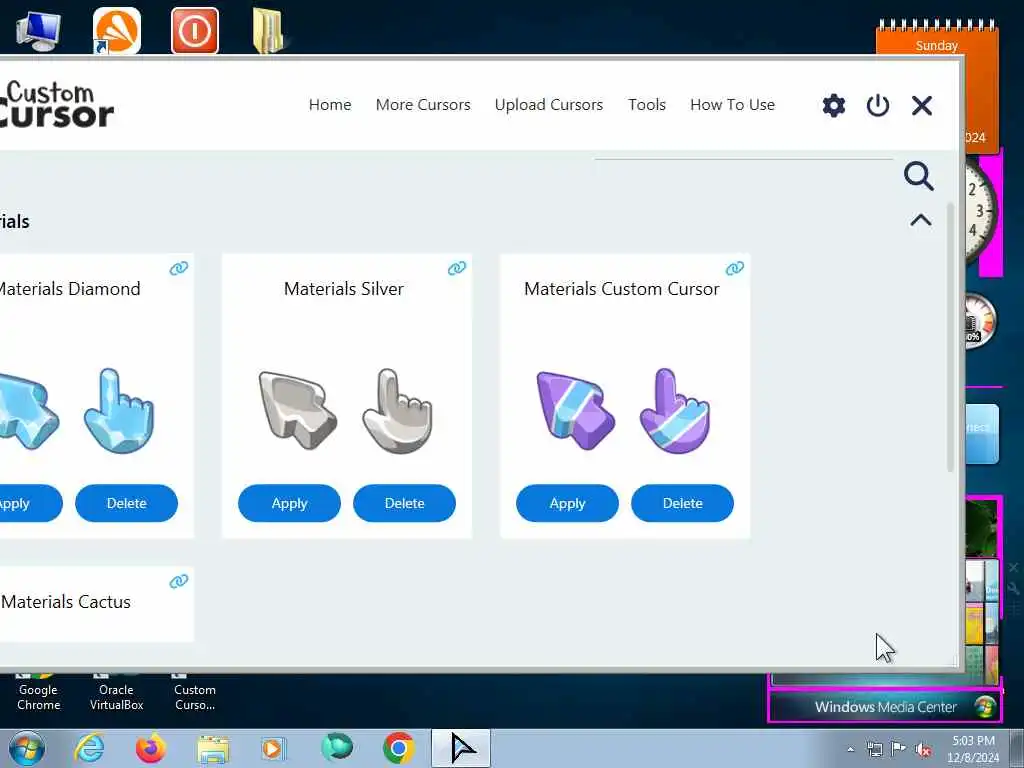Delete the Materials Custom Cursor pack
The width and height of the screenshot is (1024, 768).
pyautogui.click(x=682, y=503)
